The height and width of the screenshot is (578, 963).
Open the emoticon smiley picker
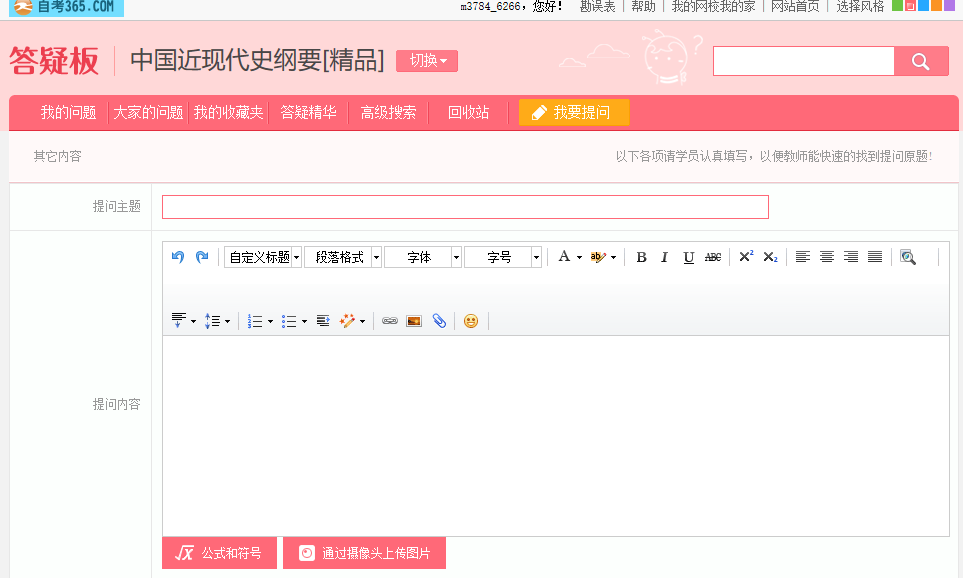tap(470, 321)
